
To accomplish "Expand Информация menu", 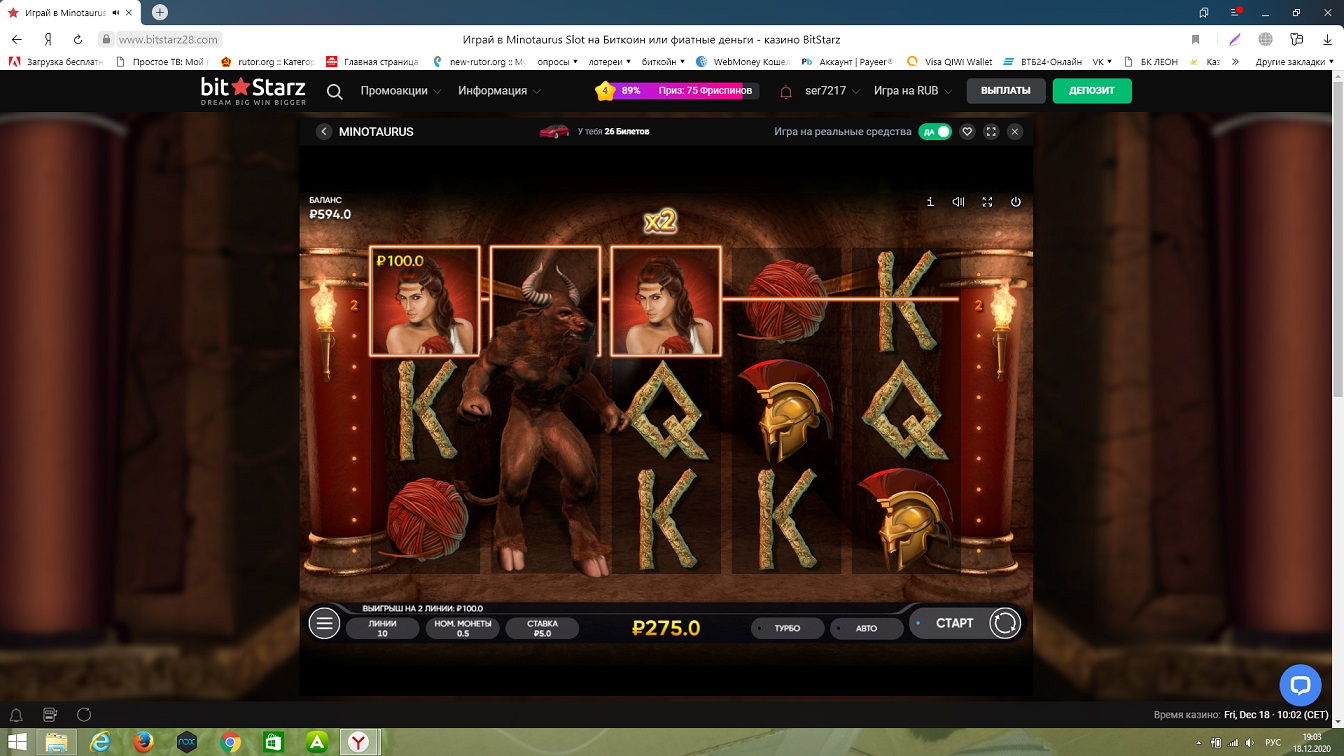I will (x=500, y=91).
